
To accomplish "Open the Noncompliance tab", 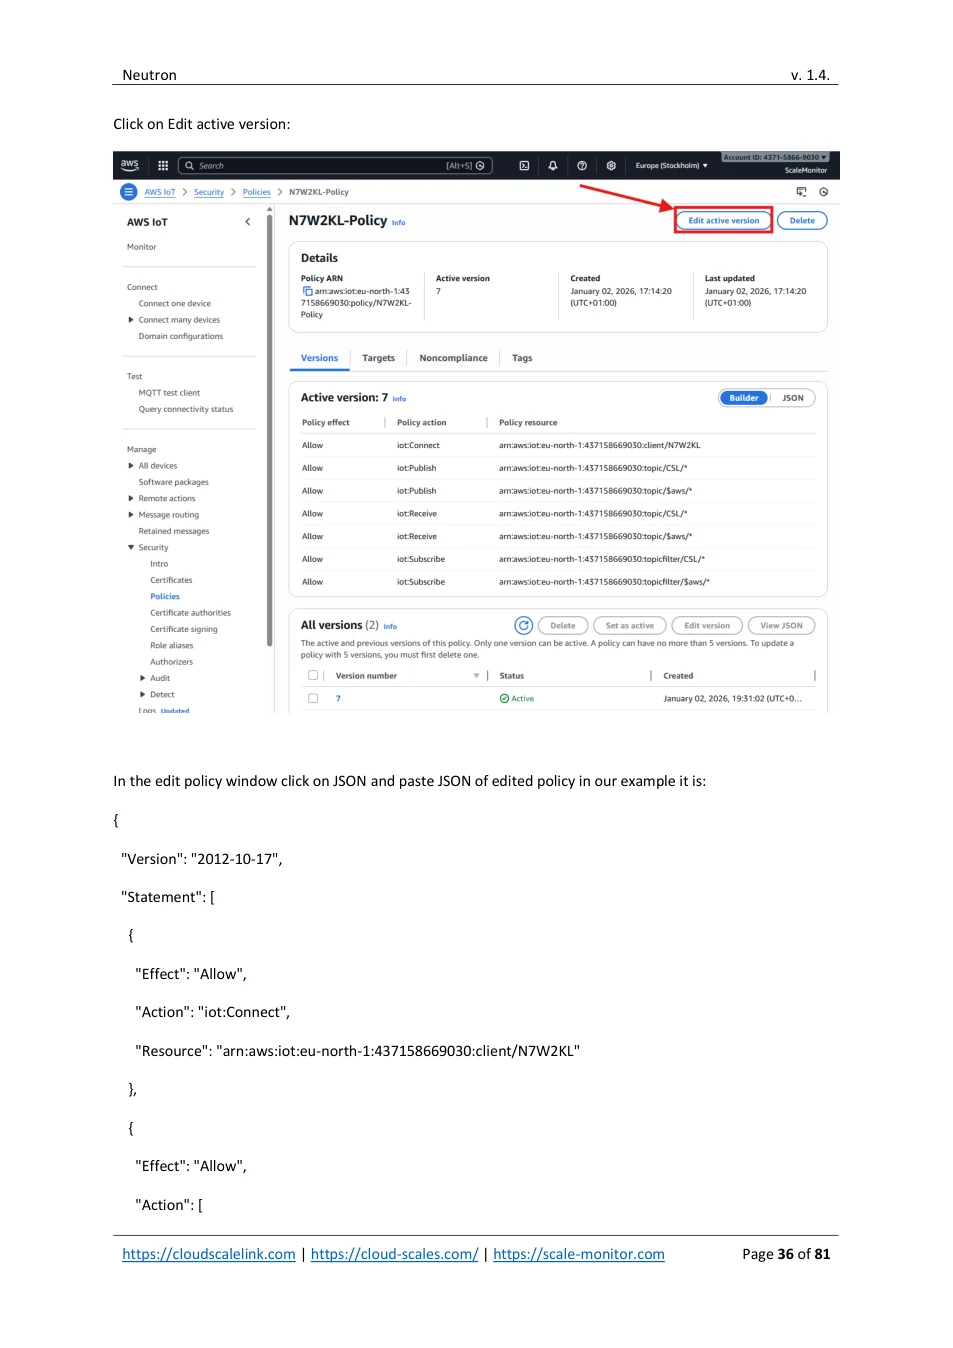I will point(454,358).
